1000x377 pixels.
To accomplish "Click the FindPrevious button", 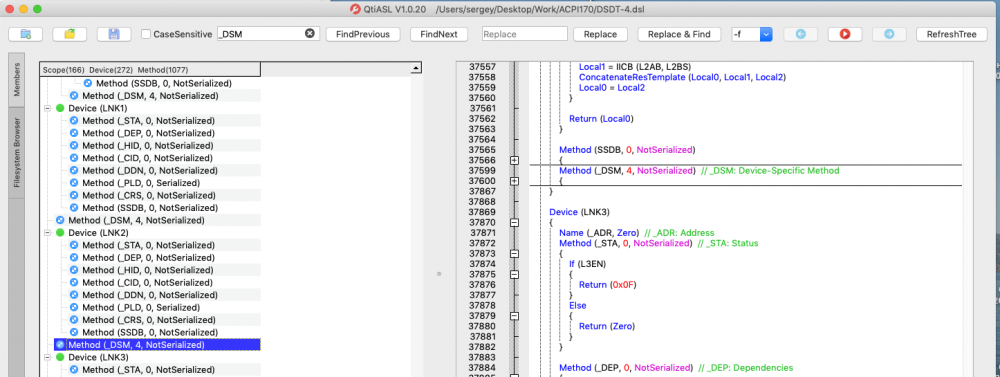I will click(363, 34).
